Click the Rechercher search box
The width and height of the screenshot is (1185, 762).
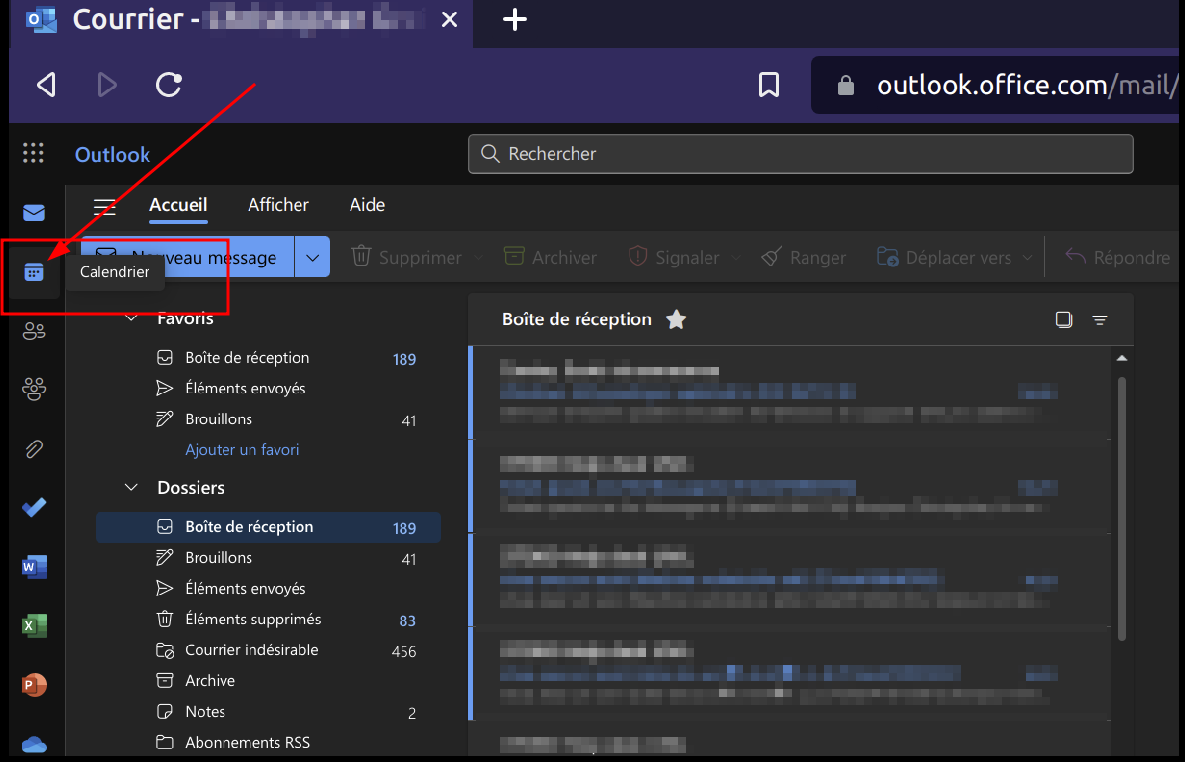tap(800, 154)
